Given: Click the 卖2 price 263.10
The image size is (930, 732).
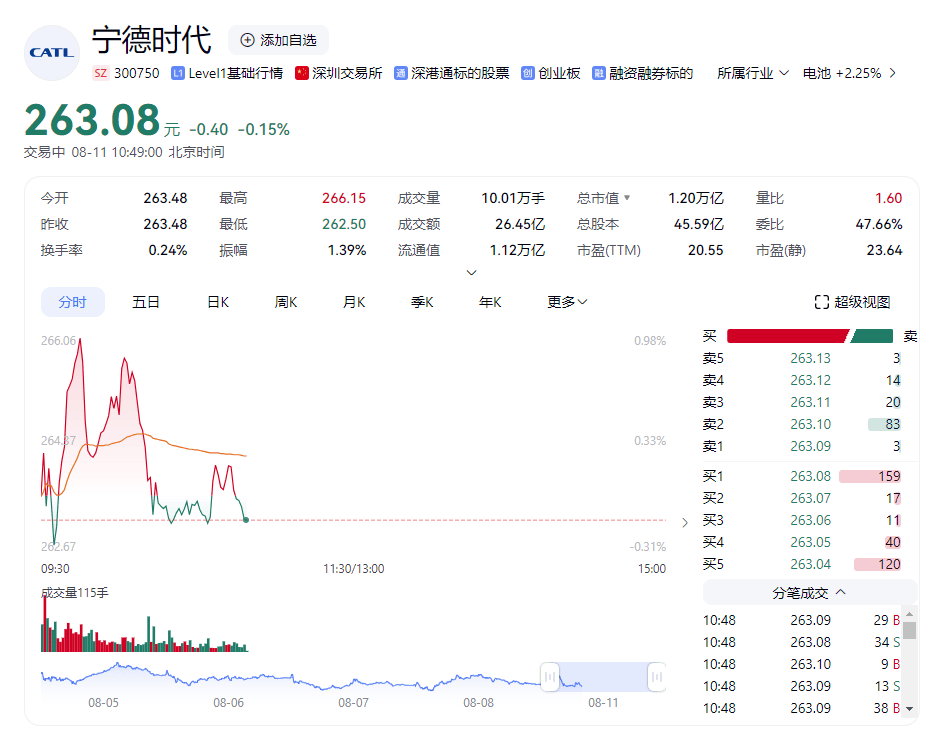Looking at the screenshot, I should click(810, 424).
